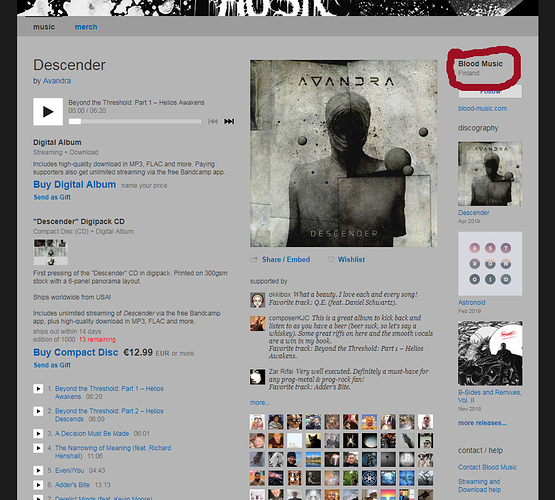
Task: Open the merch tab
Action: click(x=86, y=27)
